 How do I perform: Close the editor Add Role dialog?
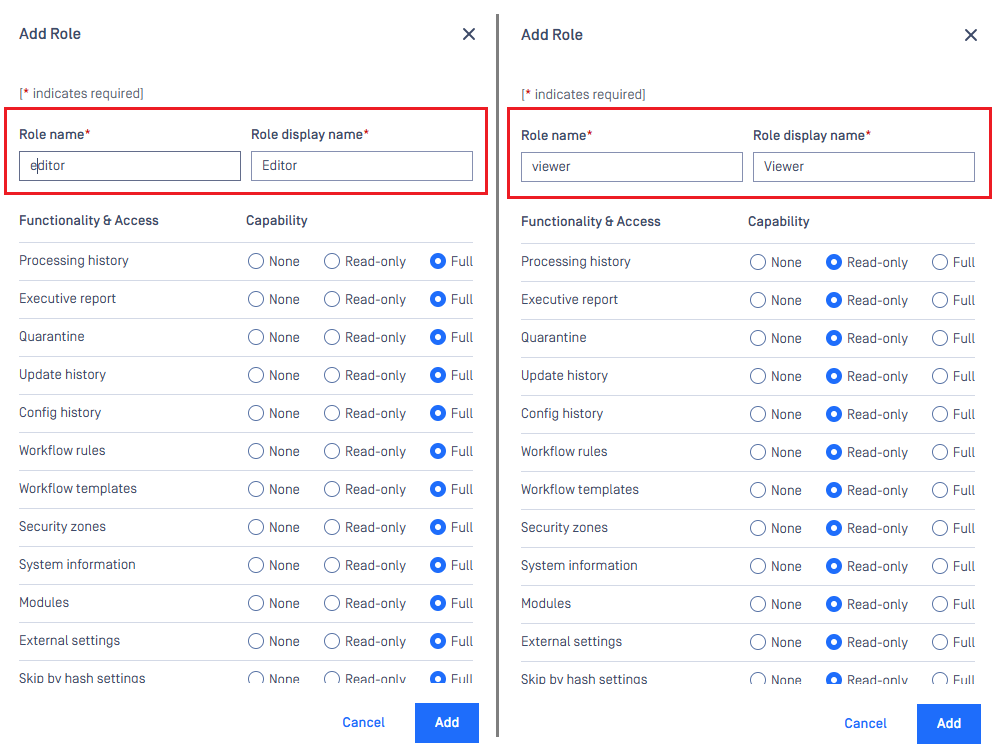[x=469, y=34]
